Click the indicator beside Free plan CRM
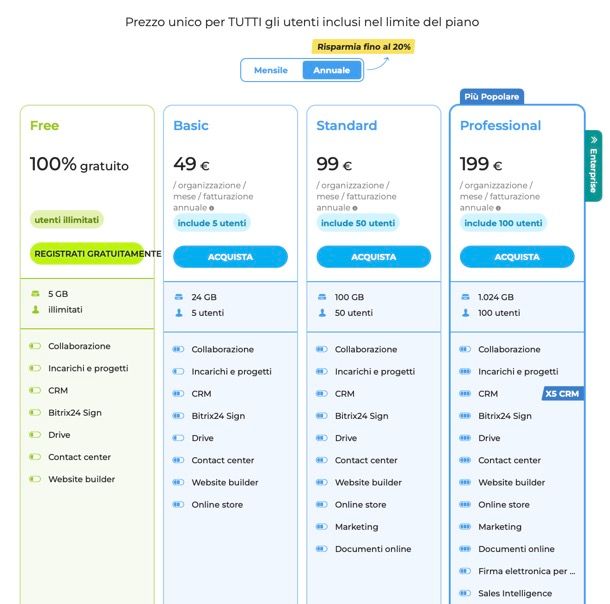The image size is (610, 604). click(35, 390)
